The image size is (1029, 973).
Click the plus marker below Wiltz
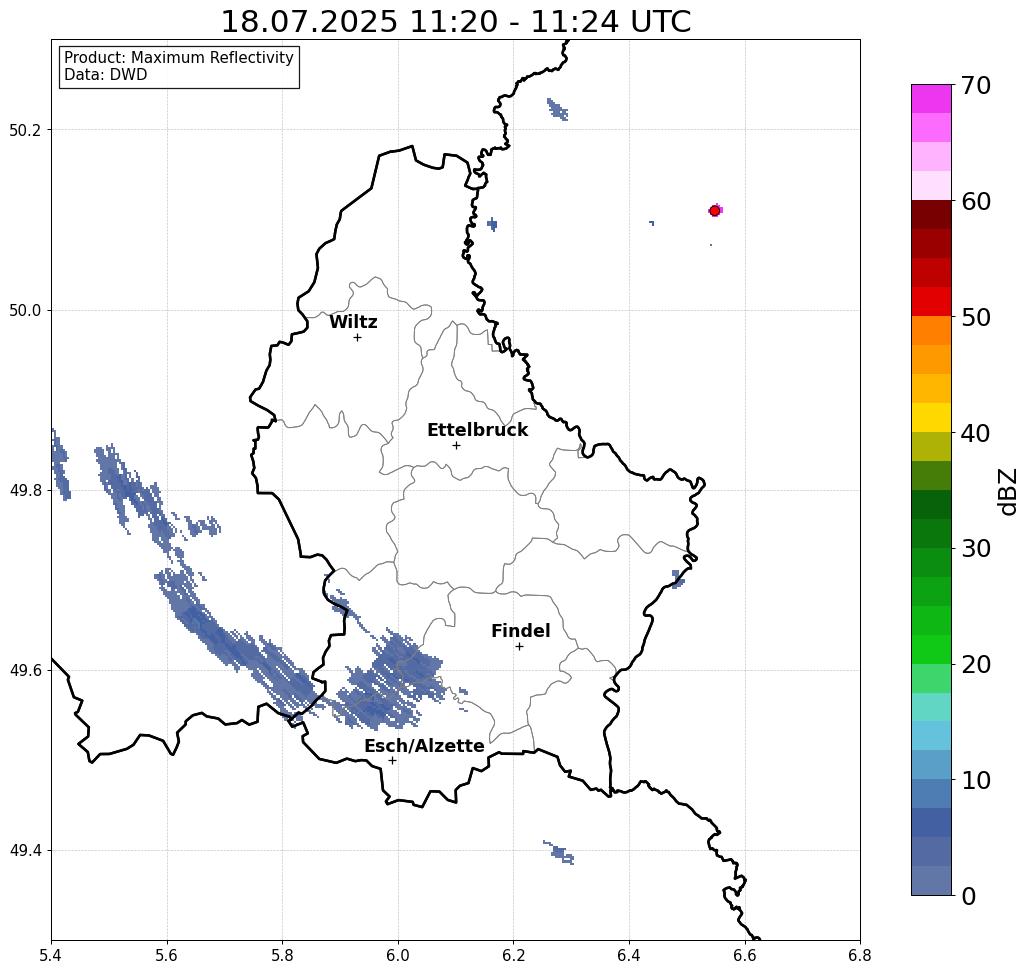pos(357,337)
